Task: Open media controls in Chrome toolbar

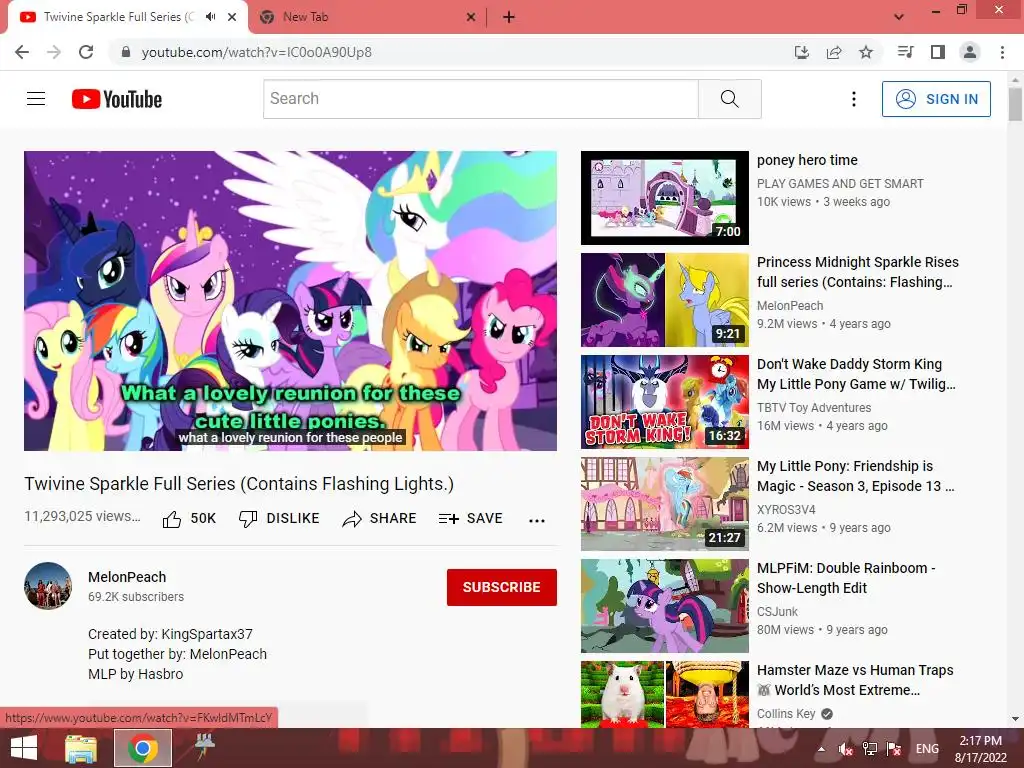Action: pyautogui.click(x=905, y=52)
